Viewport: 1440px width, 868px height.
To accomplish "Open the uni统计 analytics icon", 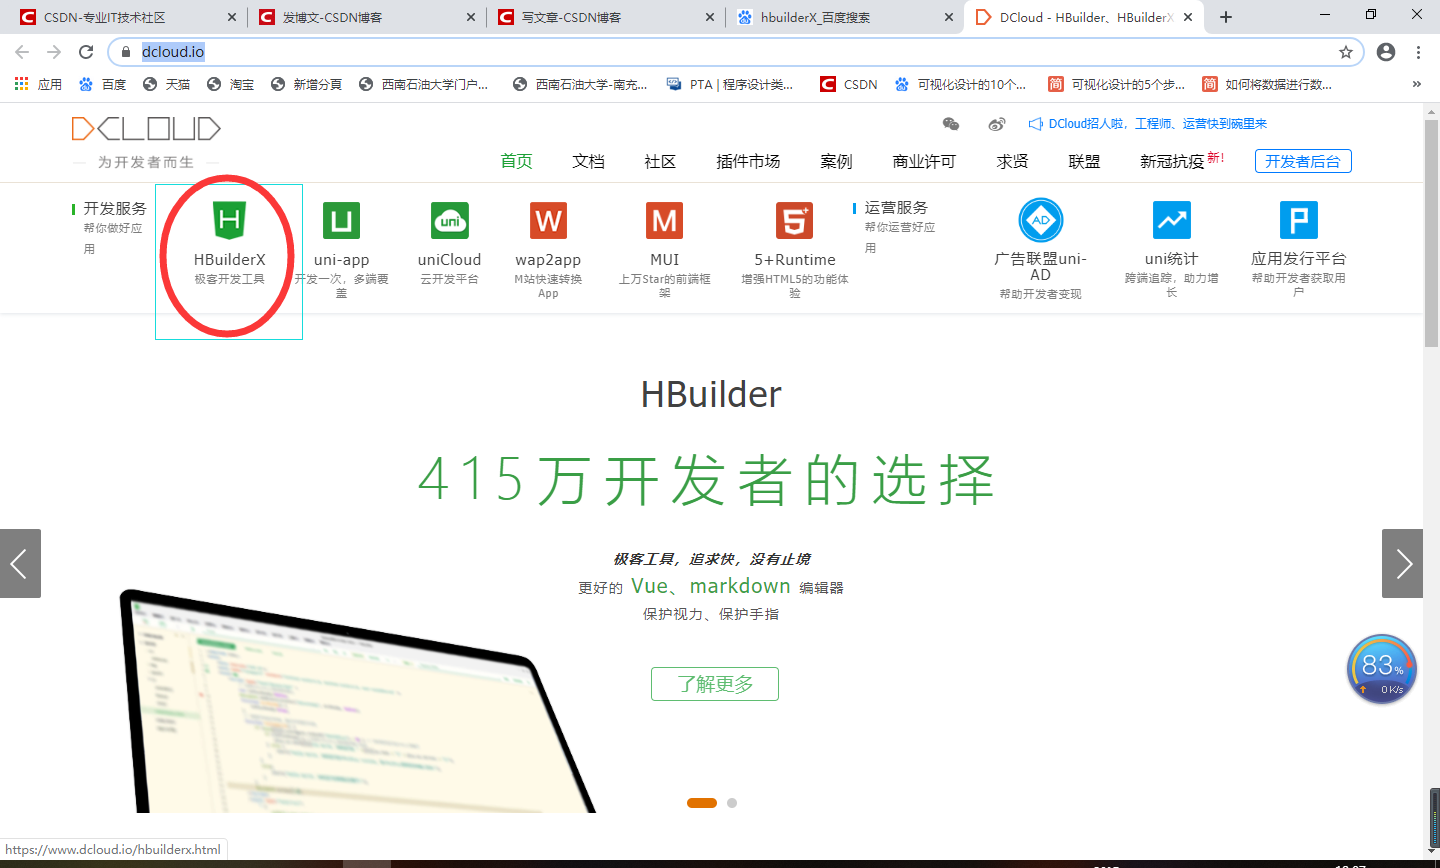I will click(x=1171, y=220).
